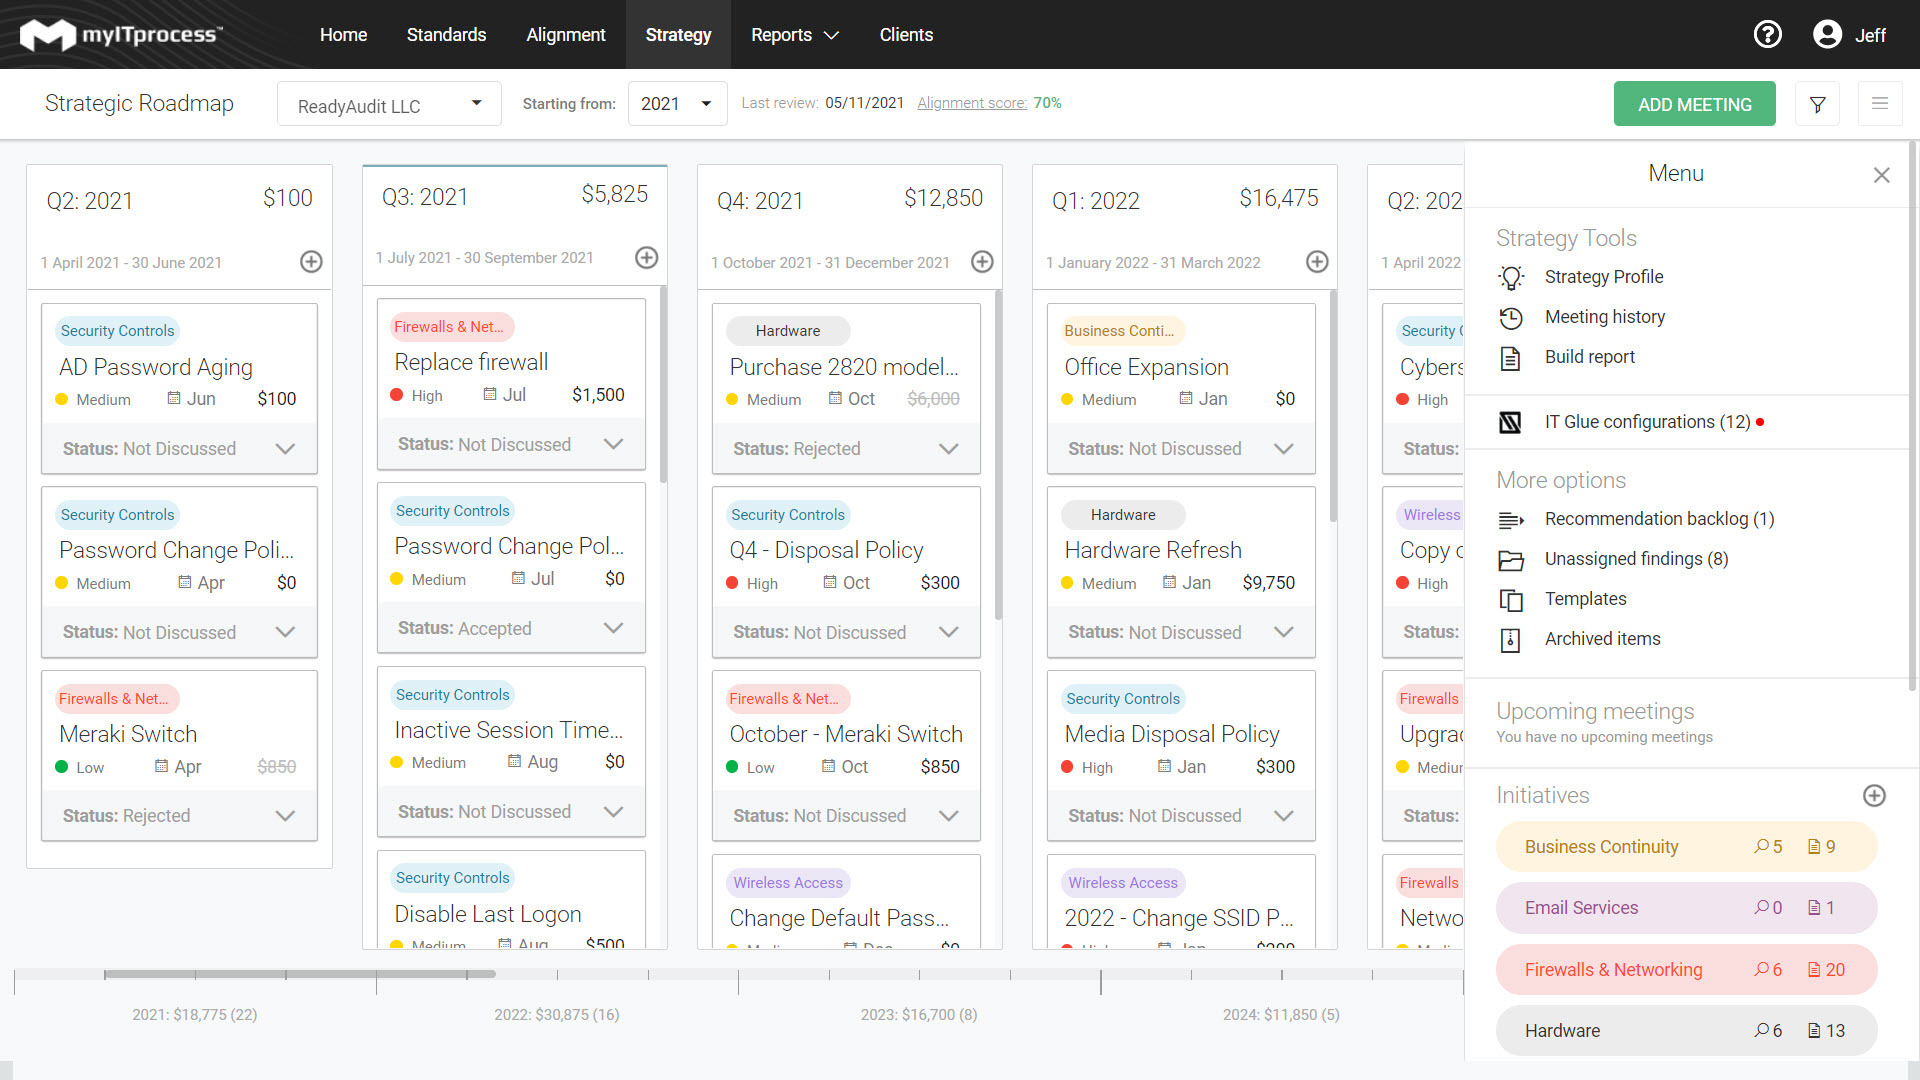This screenshot has height=1080, width=1920.
Task: Open Unassigned findings icon
Action: [x=1513, y=559]
